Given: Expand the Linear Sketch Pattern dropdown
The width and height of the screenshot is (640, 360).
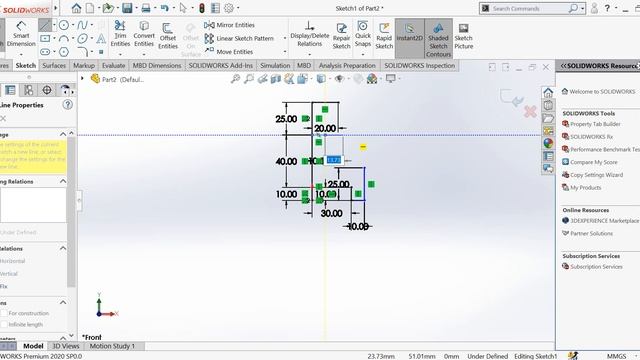Looking at the screenshot, I should tap(284, 38).
